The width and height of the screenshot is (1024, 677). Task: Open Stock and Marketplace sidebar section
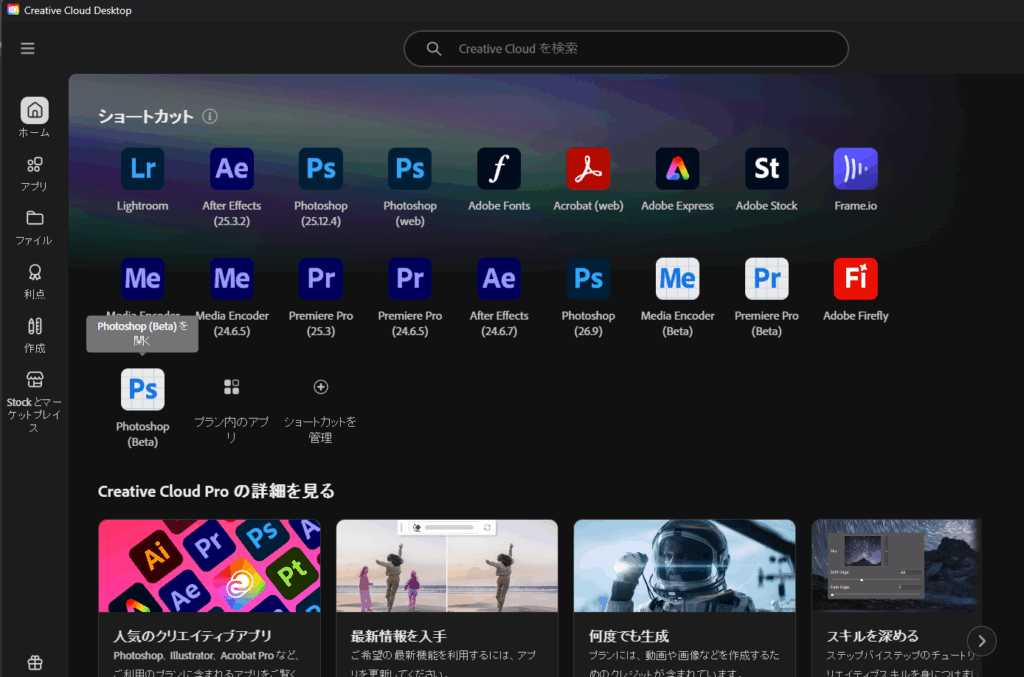click(34, 401)
